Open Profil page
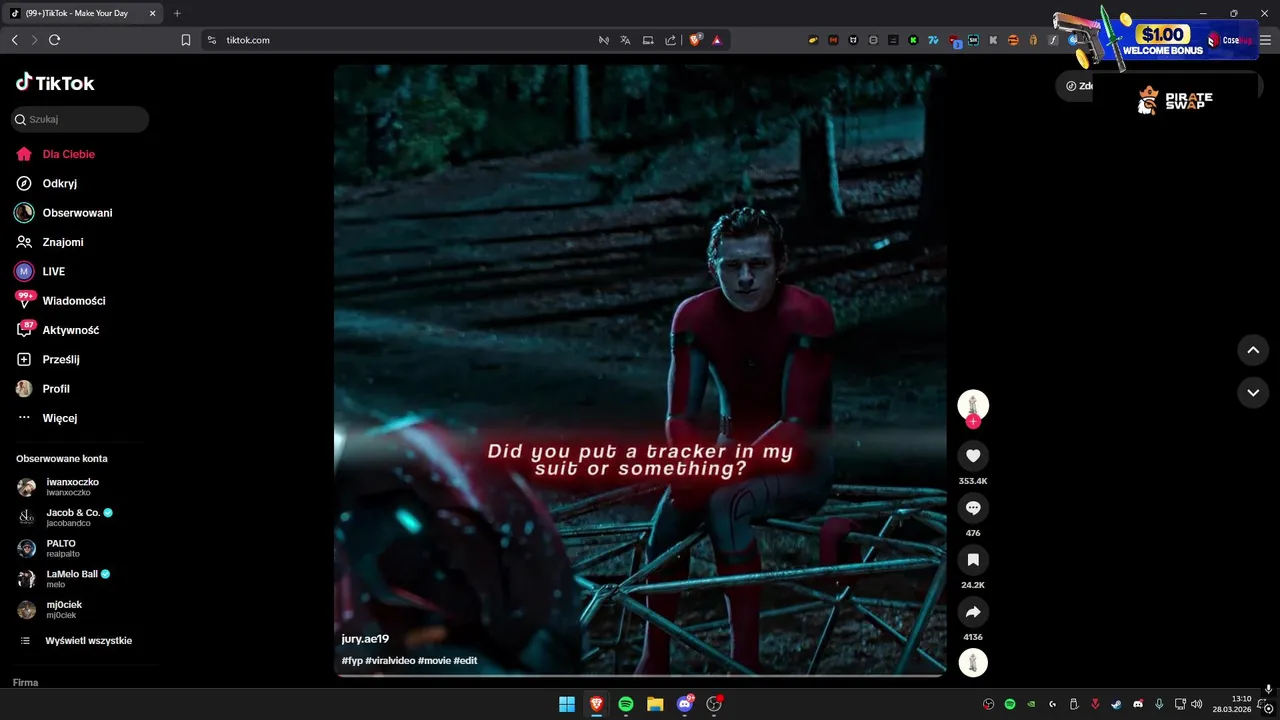The height and width of the screenshot is (720, 1280). point(43,389)
